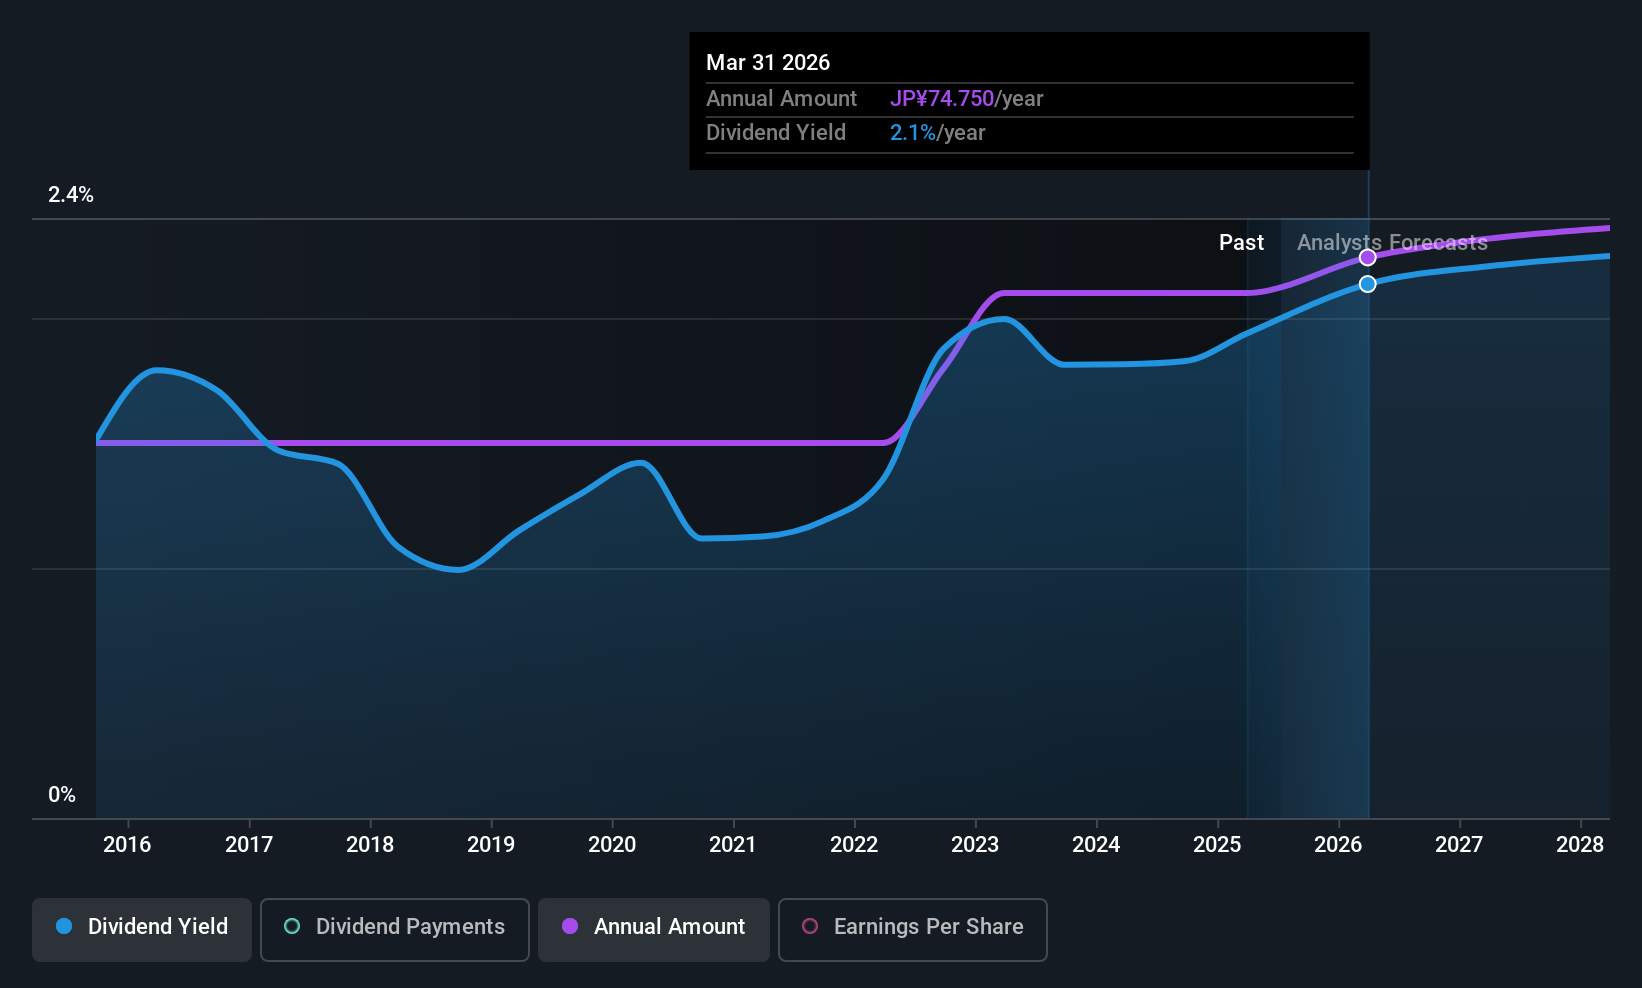Click the 2020 label on the x-axis
1642x988 pixels.
[612, 845]
